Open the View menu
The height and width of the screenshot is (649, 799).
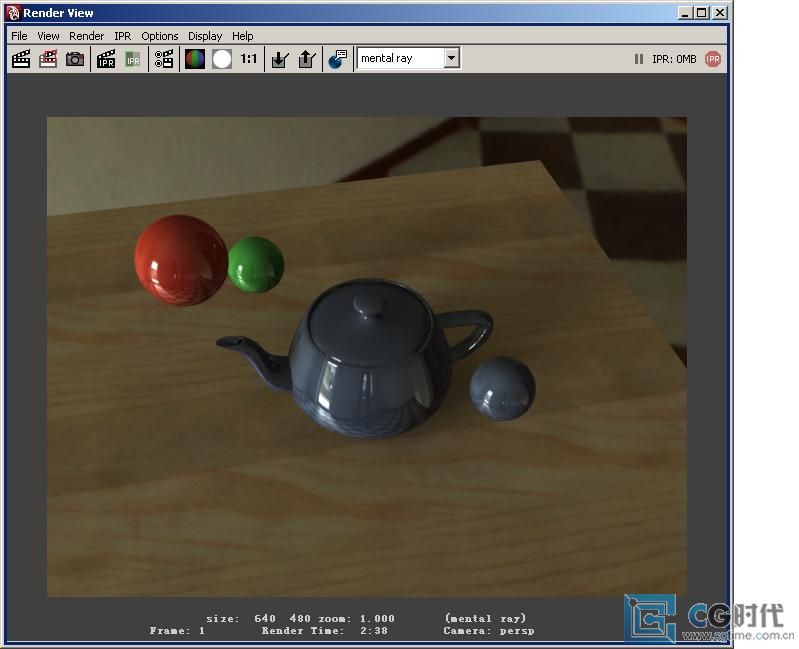(48, 36)
